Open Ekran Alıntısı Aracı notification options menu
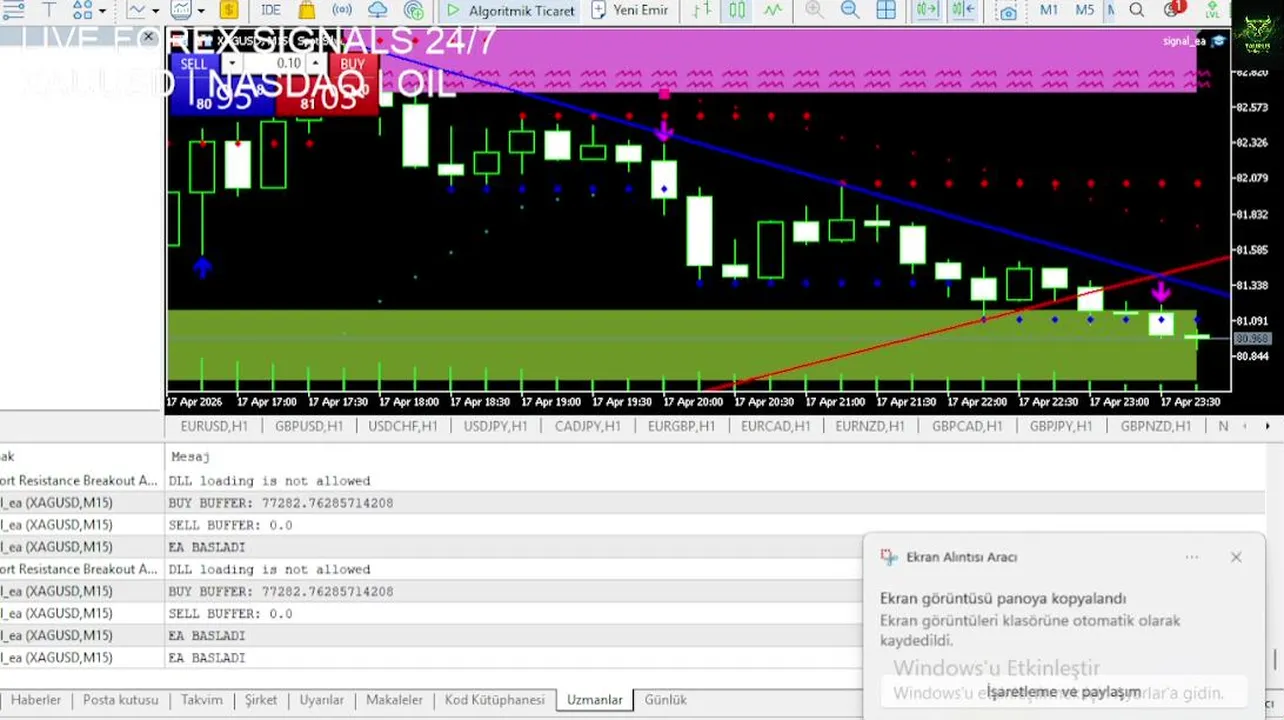The height and width of the screenshot is (720, 1284). (1192, 557)
